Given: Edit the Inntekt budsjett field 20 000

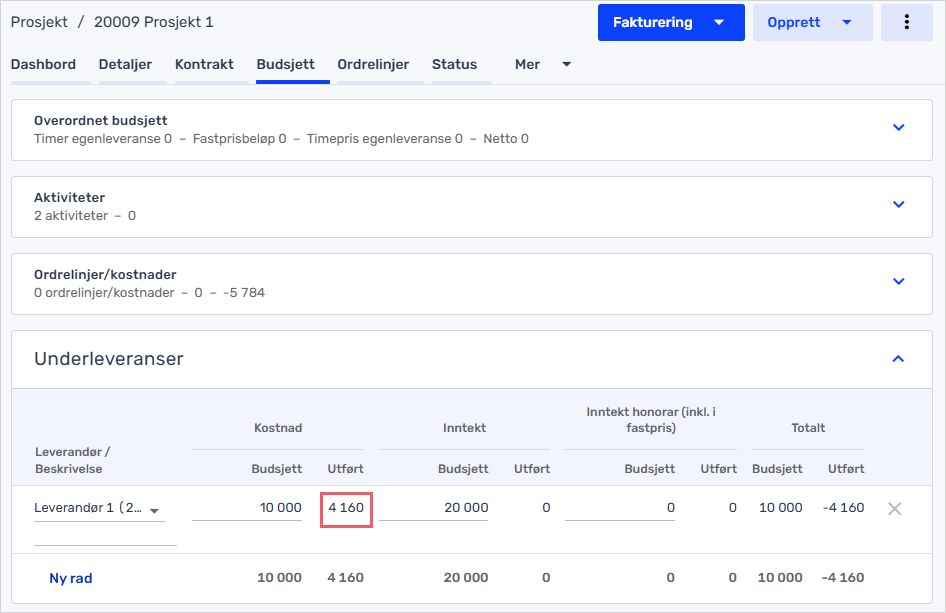Looking at the screenshot, I should [x=433, y=508].
